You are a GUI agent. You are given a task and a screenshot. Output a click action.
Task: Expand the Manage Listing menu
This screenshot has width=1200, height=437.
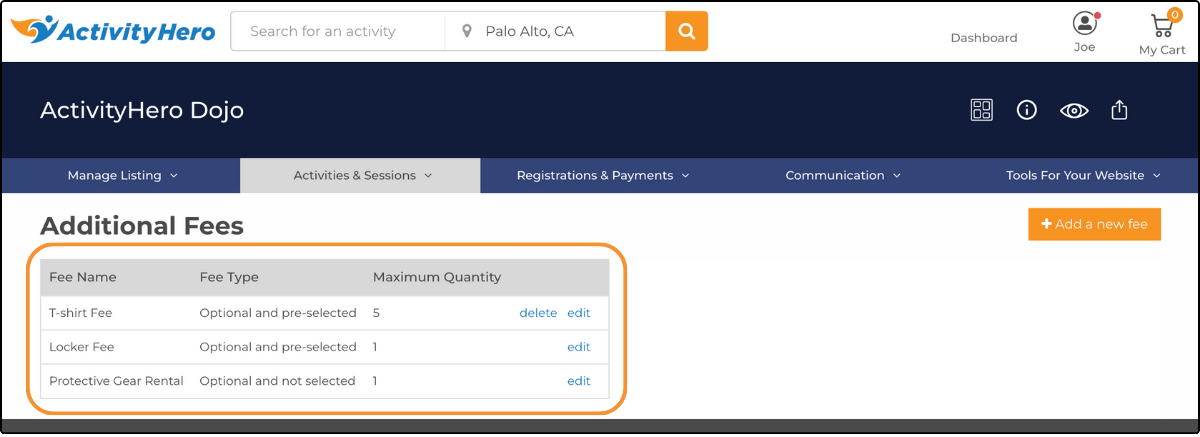point(122,175)
